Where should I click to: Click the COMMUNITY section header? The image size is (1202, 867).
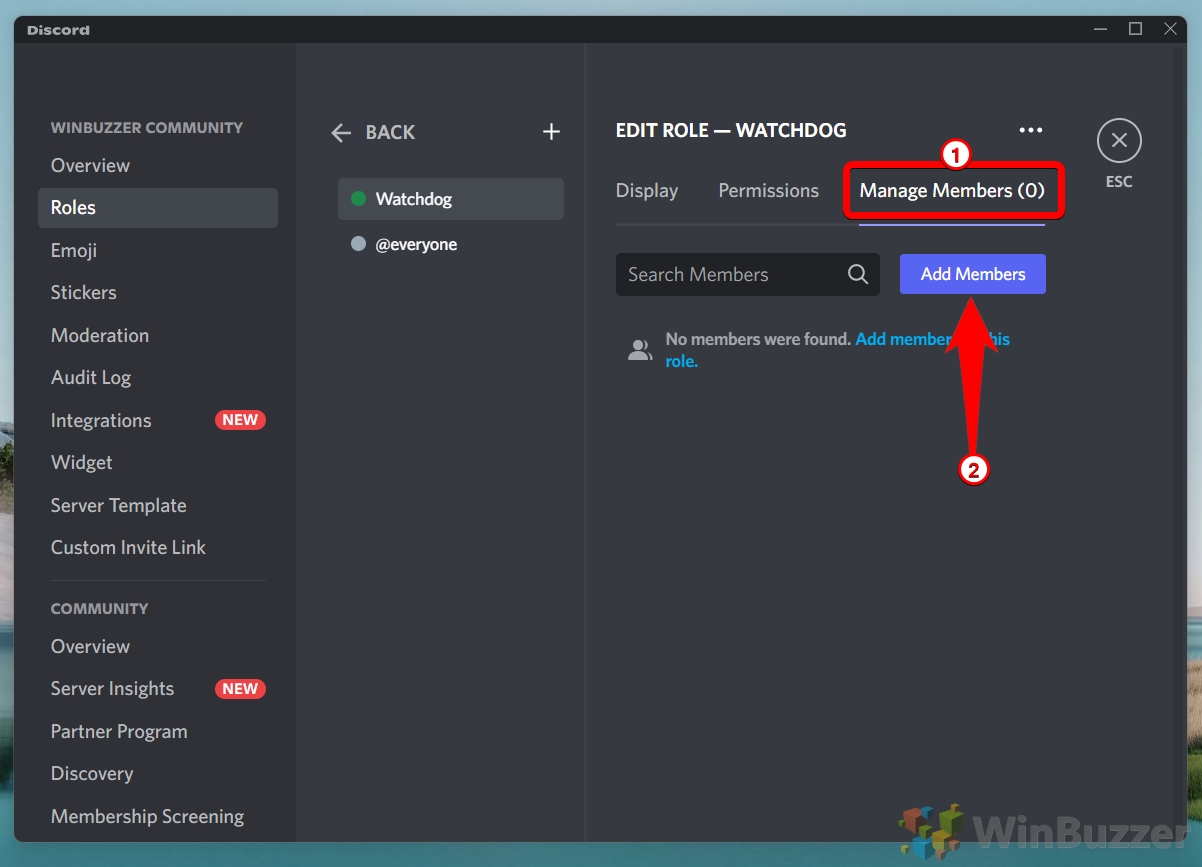tap(99, 608)
